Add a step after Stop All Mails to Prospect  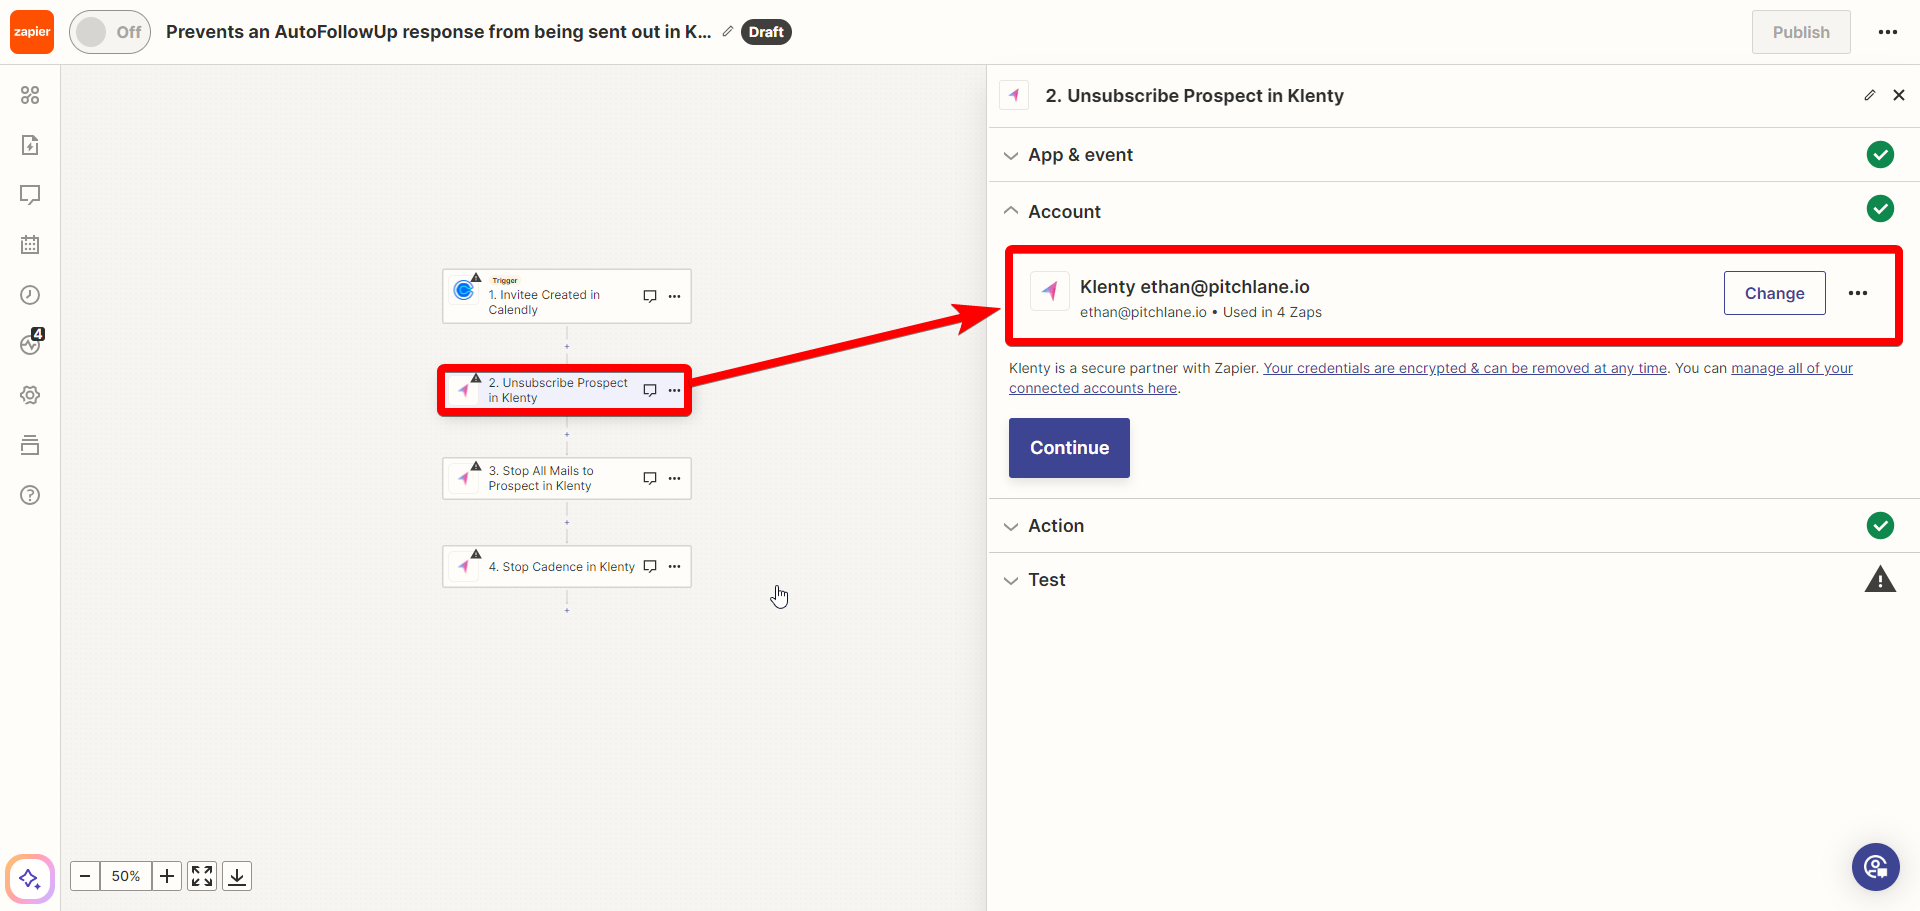567,522
